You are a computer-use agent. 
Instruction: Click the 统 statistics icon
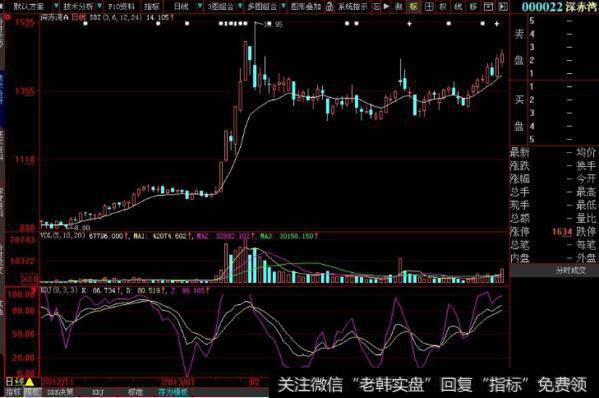click(458, 6)
